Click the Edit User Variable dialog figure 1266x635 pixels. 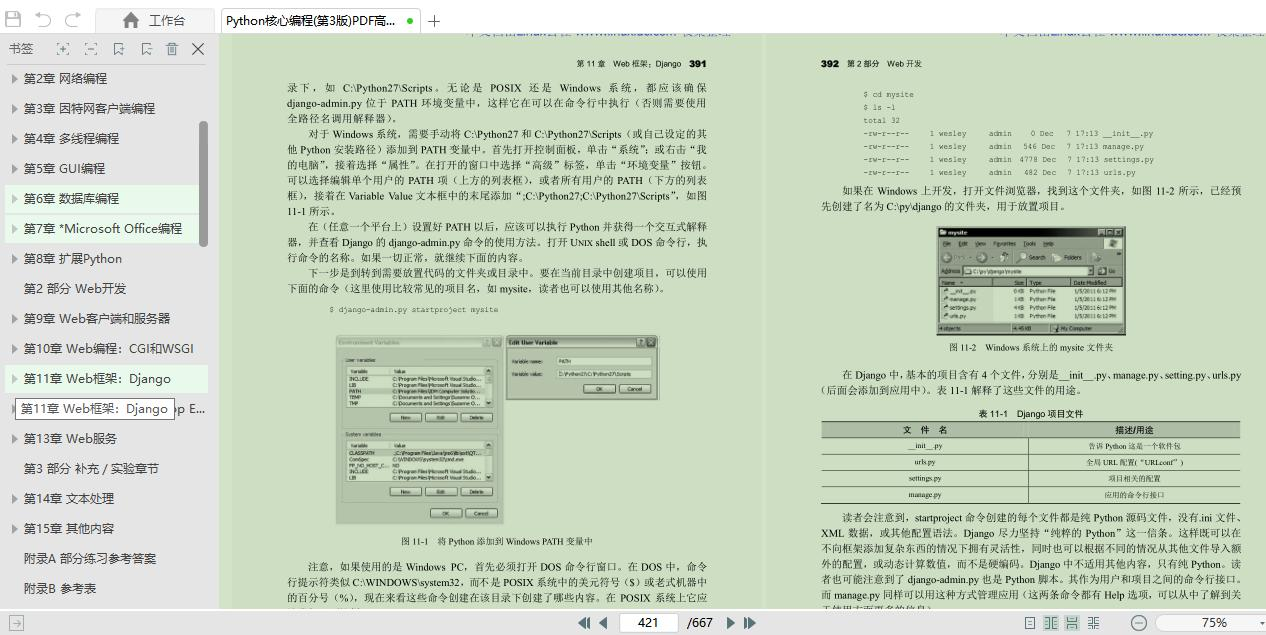coord(581,367)
